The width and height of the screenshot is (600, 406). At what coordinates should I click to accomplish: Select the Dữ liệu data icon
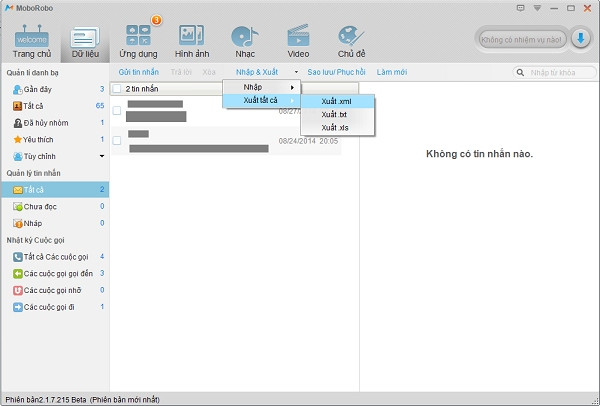[85, 37]
